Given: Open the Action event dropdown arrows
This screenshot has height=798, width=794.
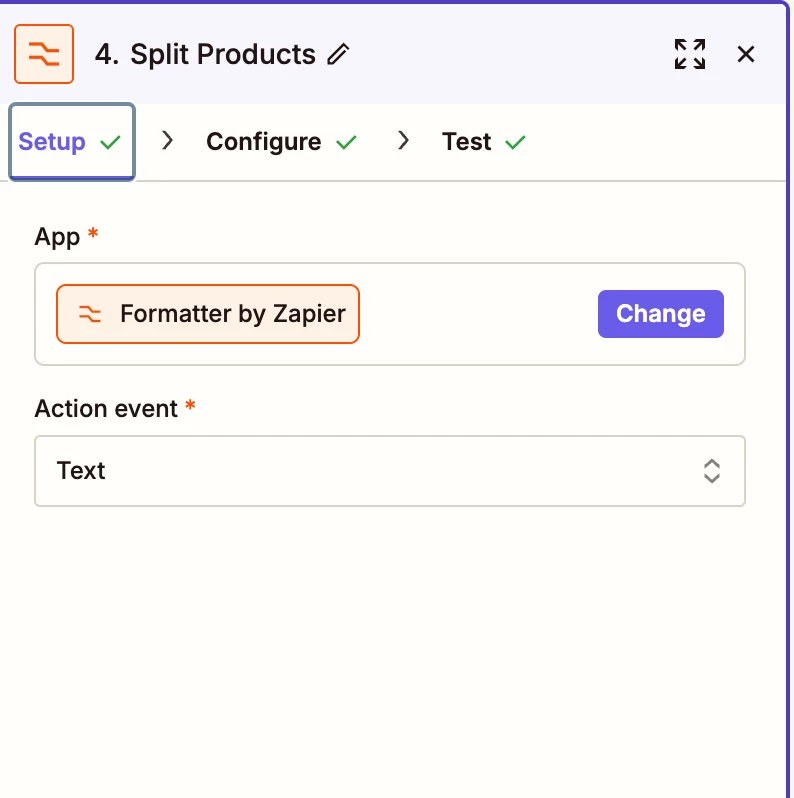Looking at the screenshot, I should (711, 471).
